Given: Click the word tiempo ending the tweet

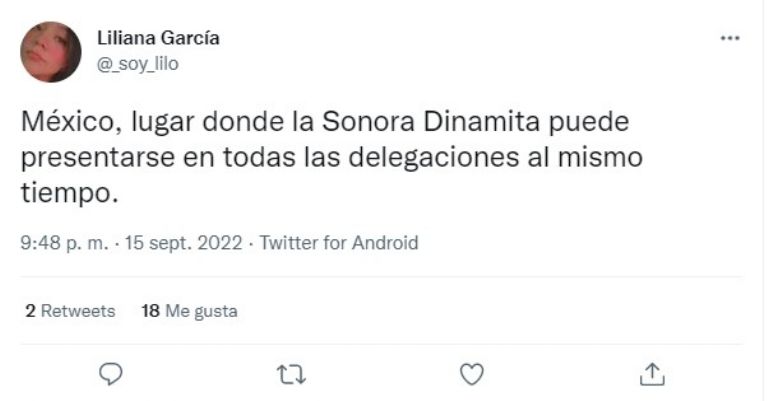Looking at the screenshot, I should click(x=68, y=193).
